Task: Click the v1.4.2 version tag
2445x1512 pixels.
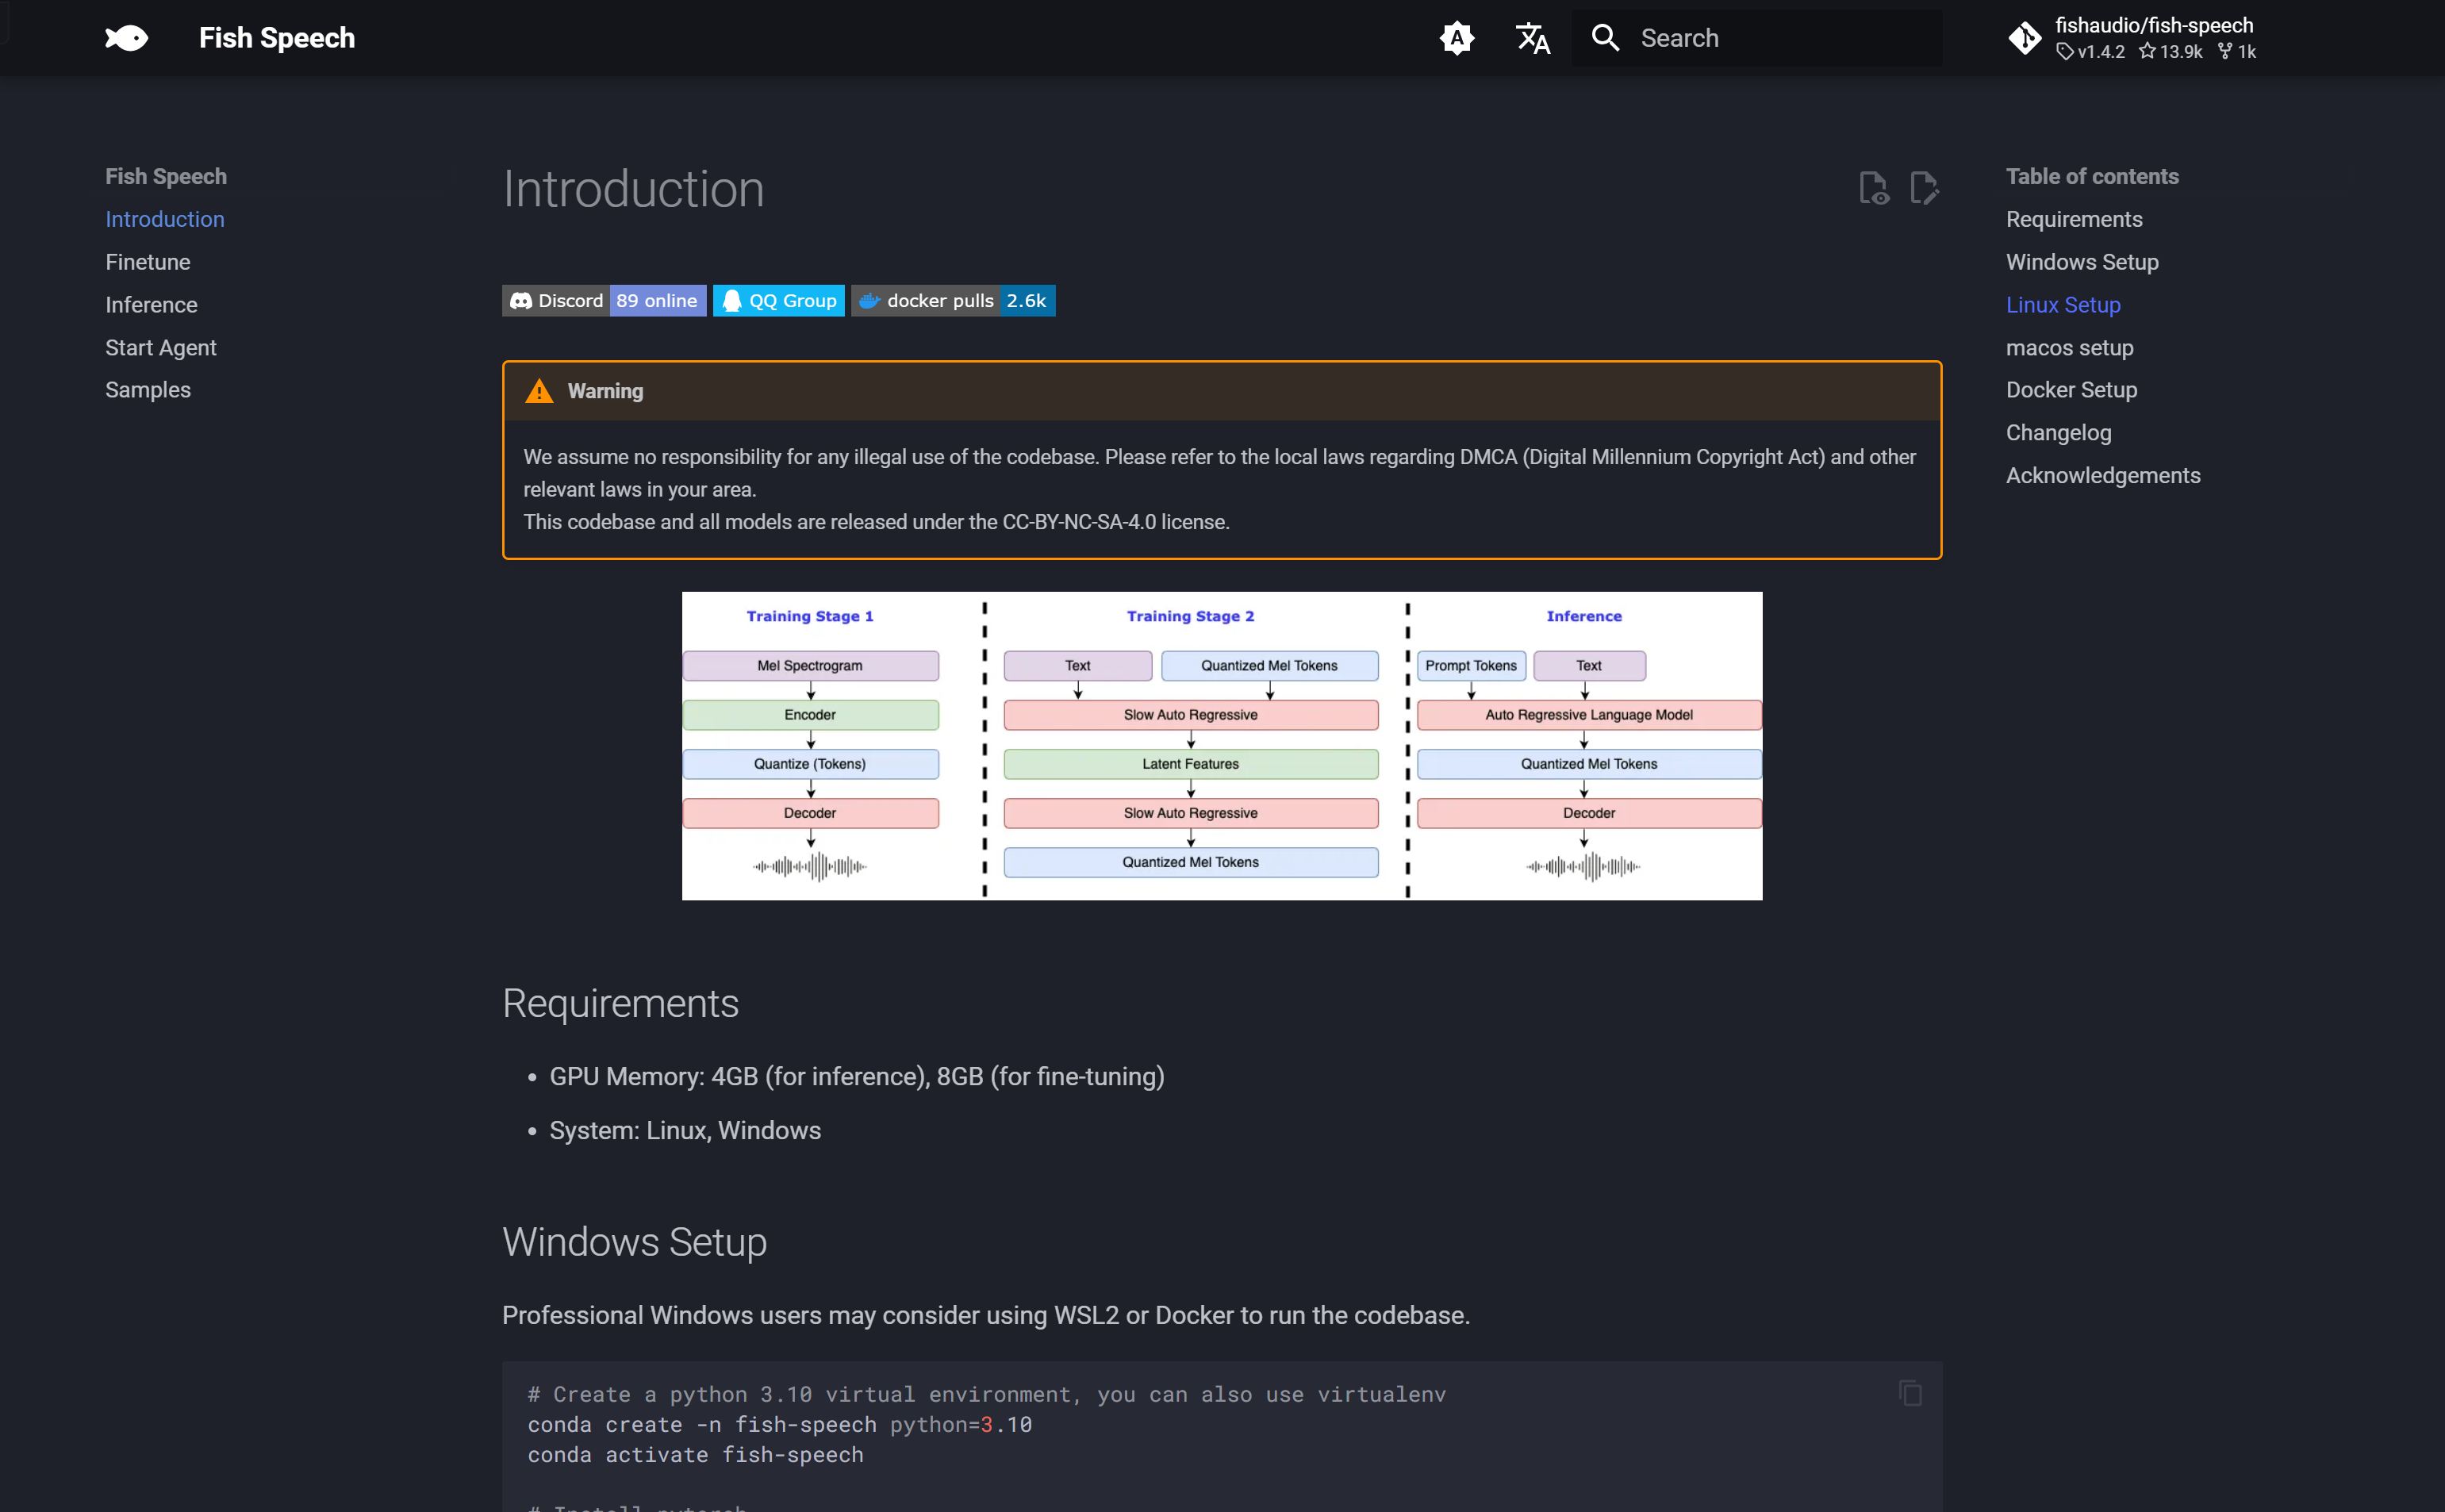Action: point(2091,51)
